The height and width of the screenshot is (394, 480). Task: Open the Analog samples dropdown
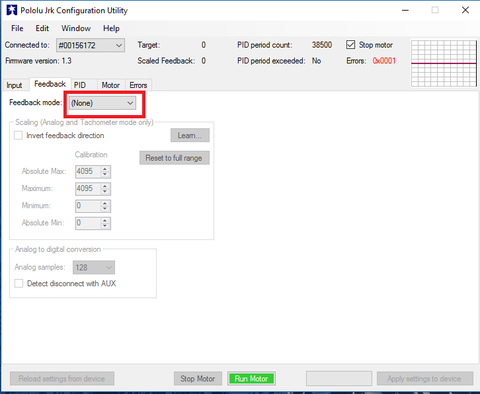pyautogui.click(x=94, y=267)
